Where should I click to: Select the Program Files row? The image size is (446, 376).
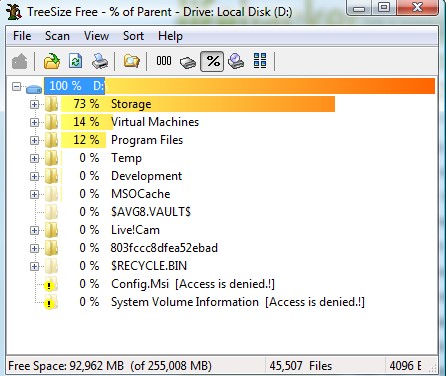tap(122, 140)
